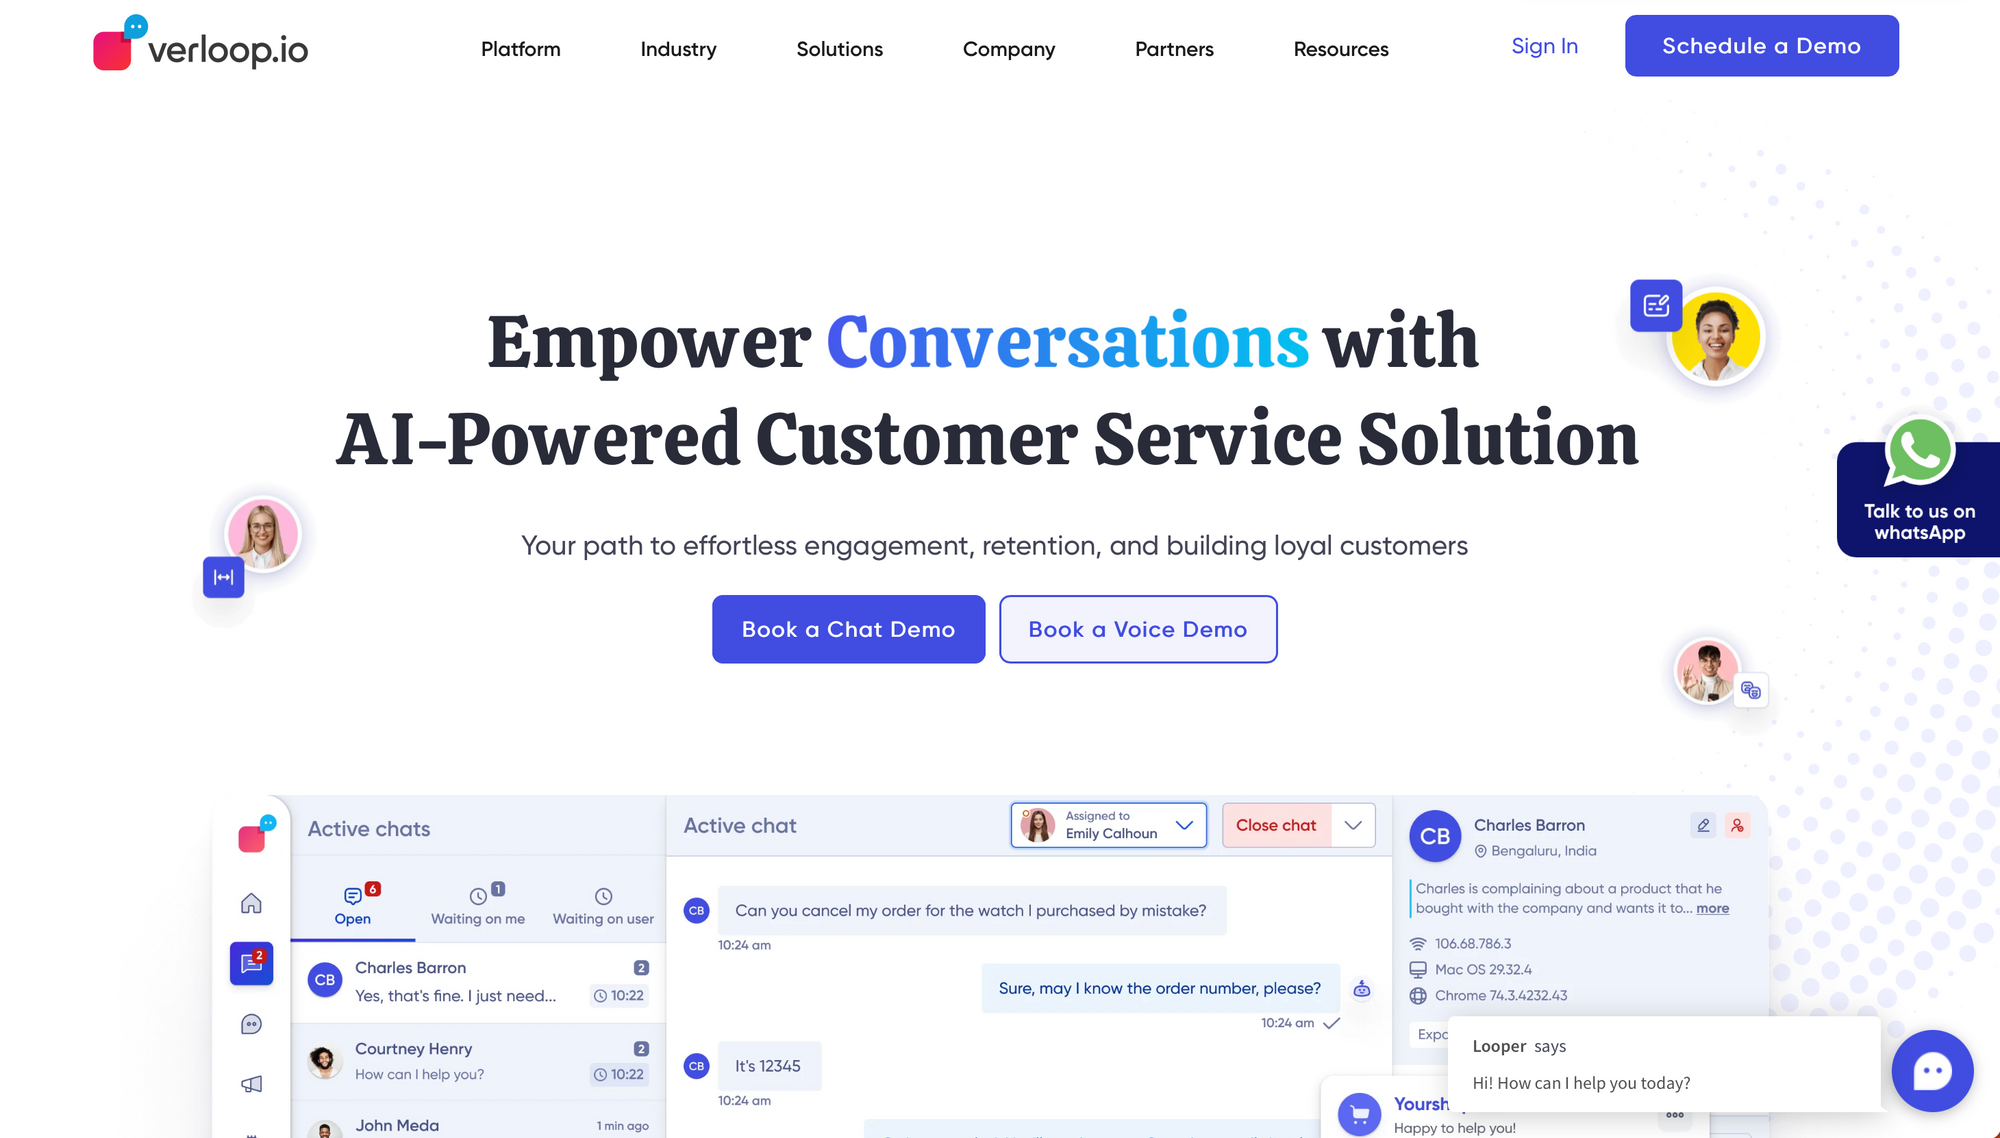Click the bot/magic icon next to chat response
This screenshot has width=2000, height=1138.
[x=1359, y=987]
